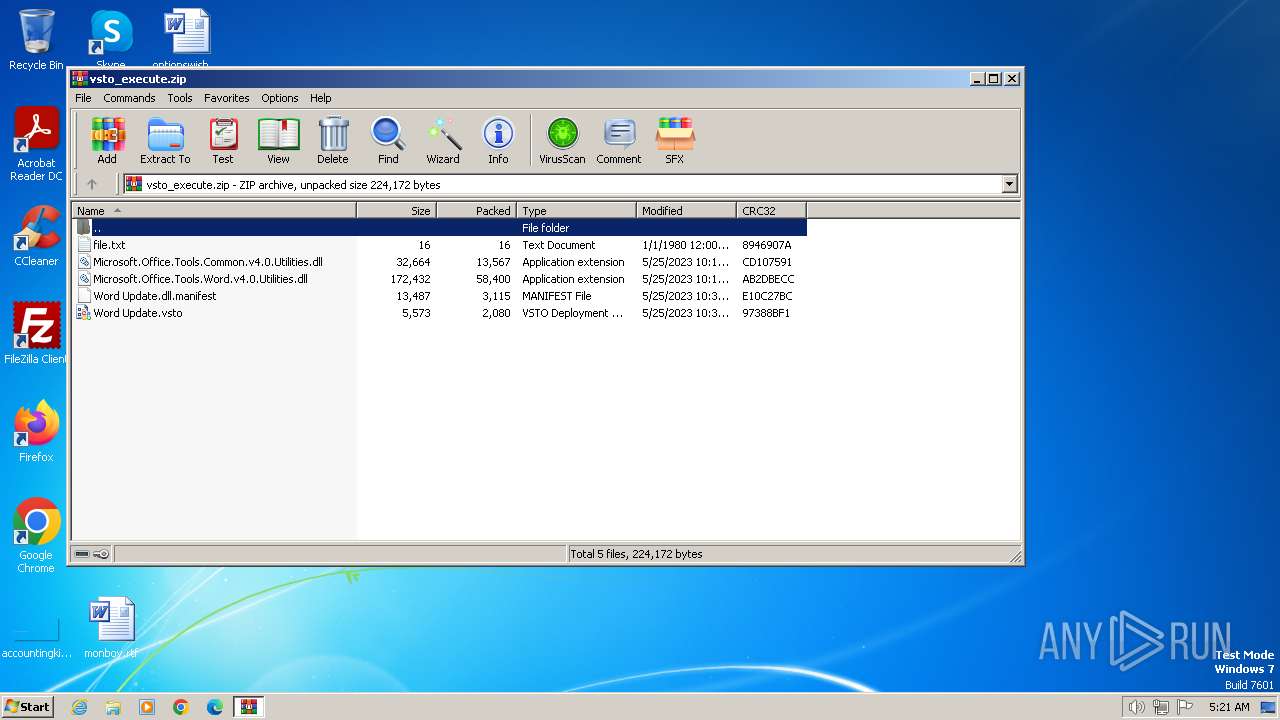
Task: Click the volume speaker tray icon
Action: (1136, 707)
